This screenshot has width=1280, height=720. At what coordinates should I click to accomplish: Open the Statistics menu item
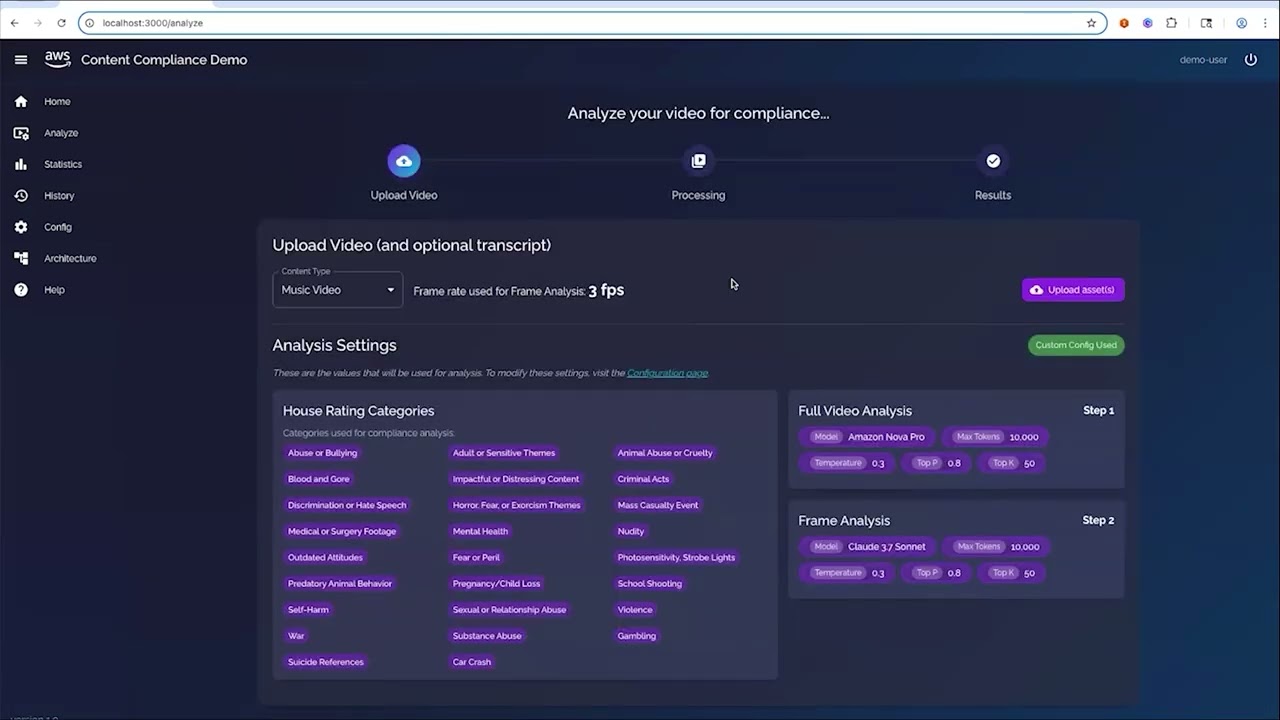pyautogui.click(x=63, y=164)
